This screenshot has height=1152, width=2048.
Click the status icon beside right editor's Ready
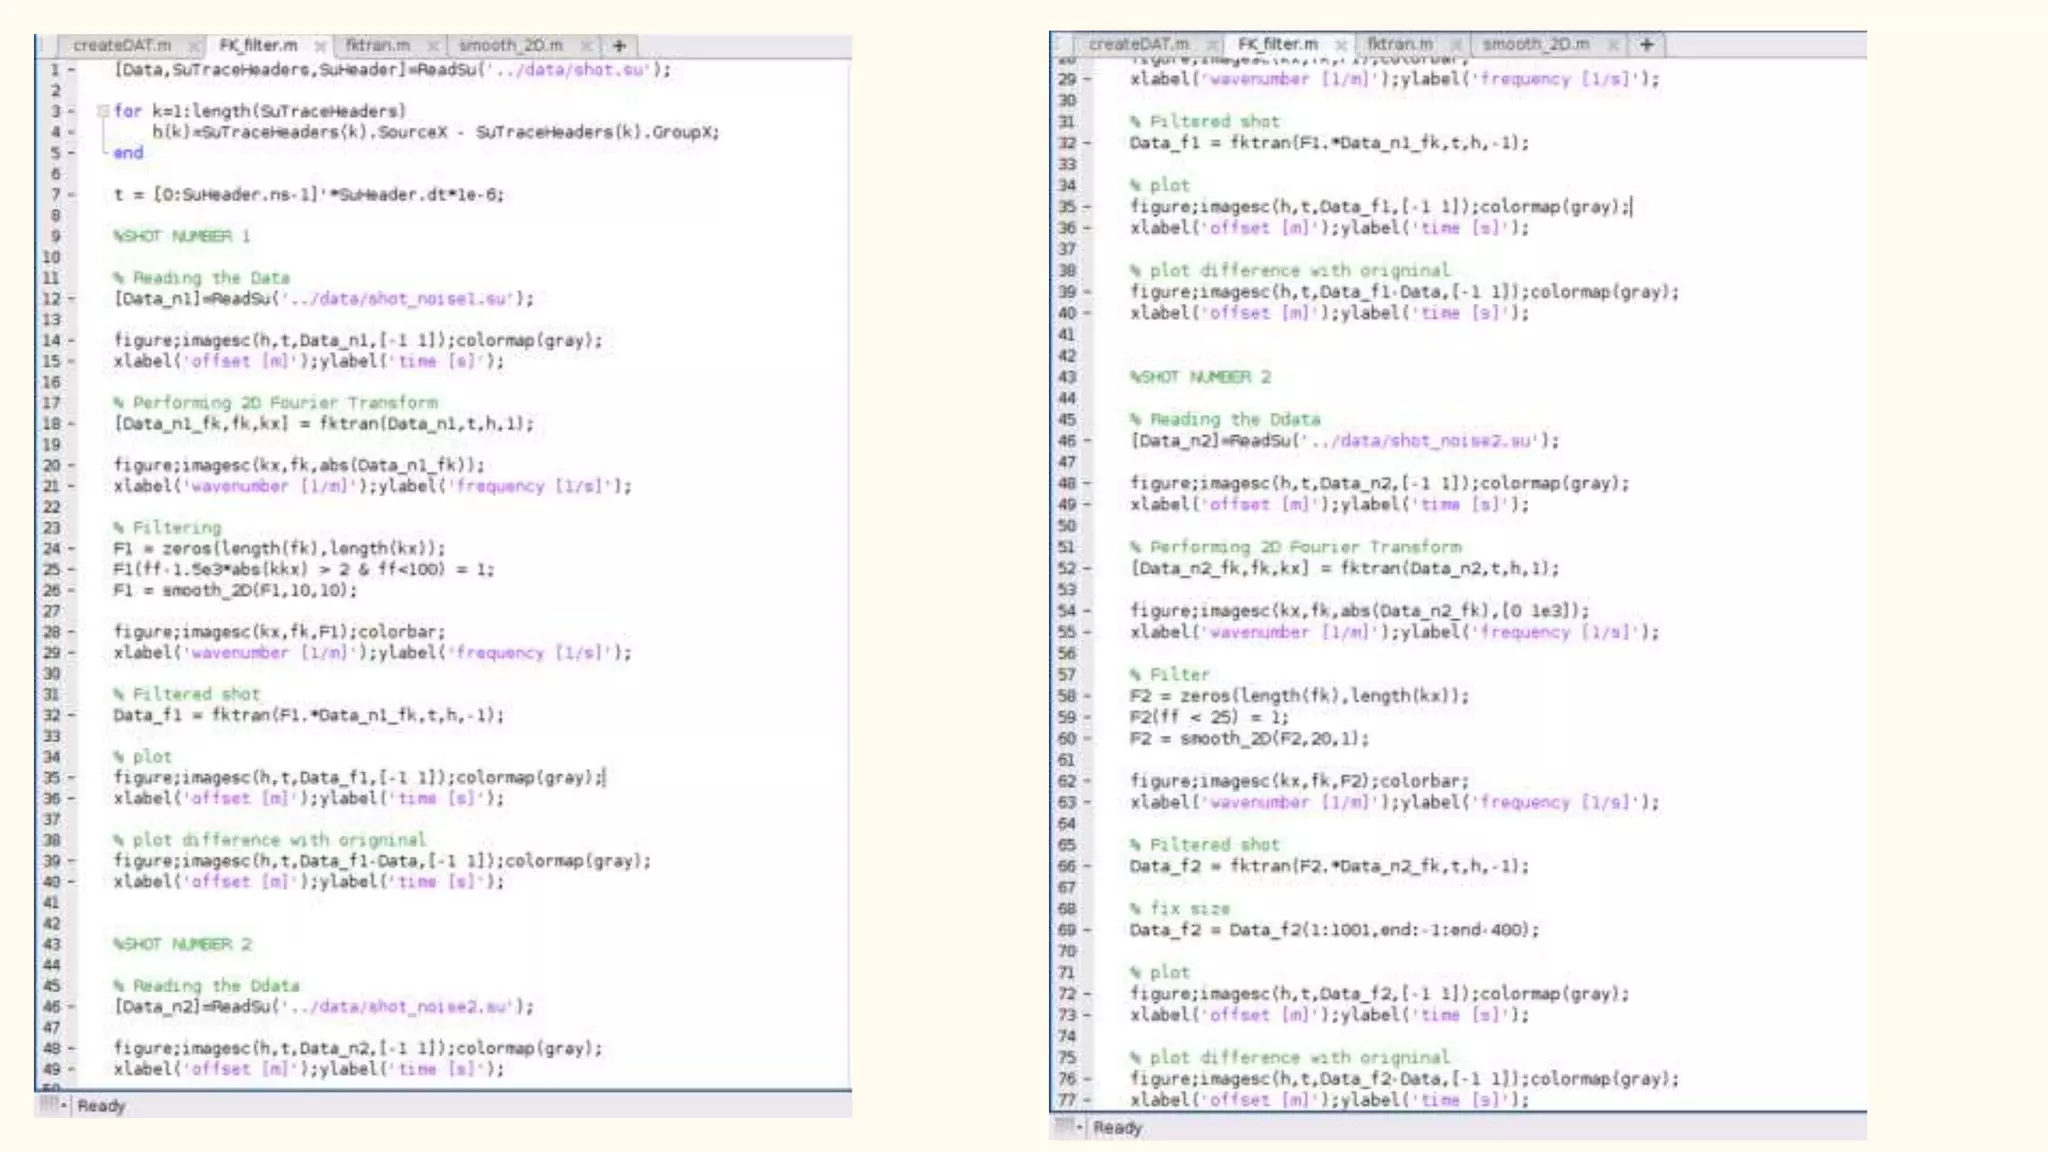pos(1066,1127)
